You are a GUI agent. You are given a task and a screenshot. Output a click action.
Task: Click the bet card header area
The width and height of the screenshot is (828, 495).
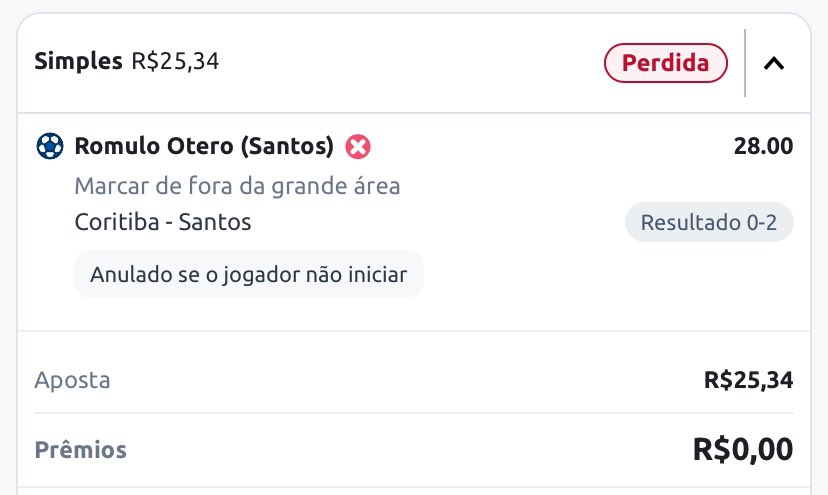pyautogui.click(x=414, y=63)
